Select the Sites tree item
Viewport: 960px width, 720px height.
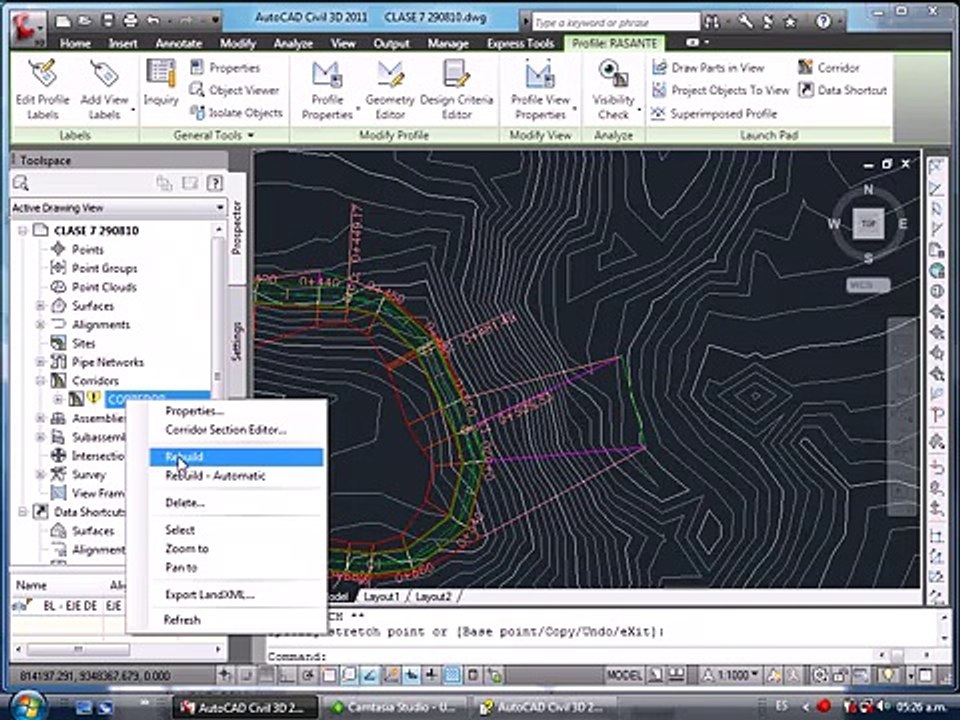(83, 343)
